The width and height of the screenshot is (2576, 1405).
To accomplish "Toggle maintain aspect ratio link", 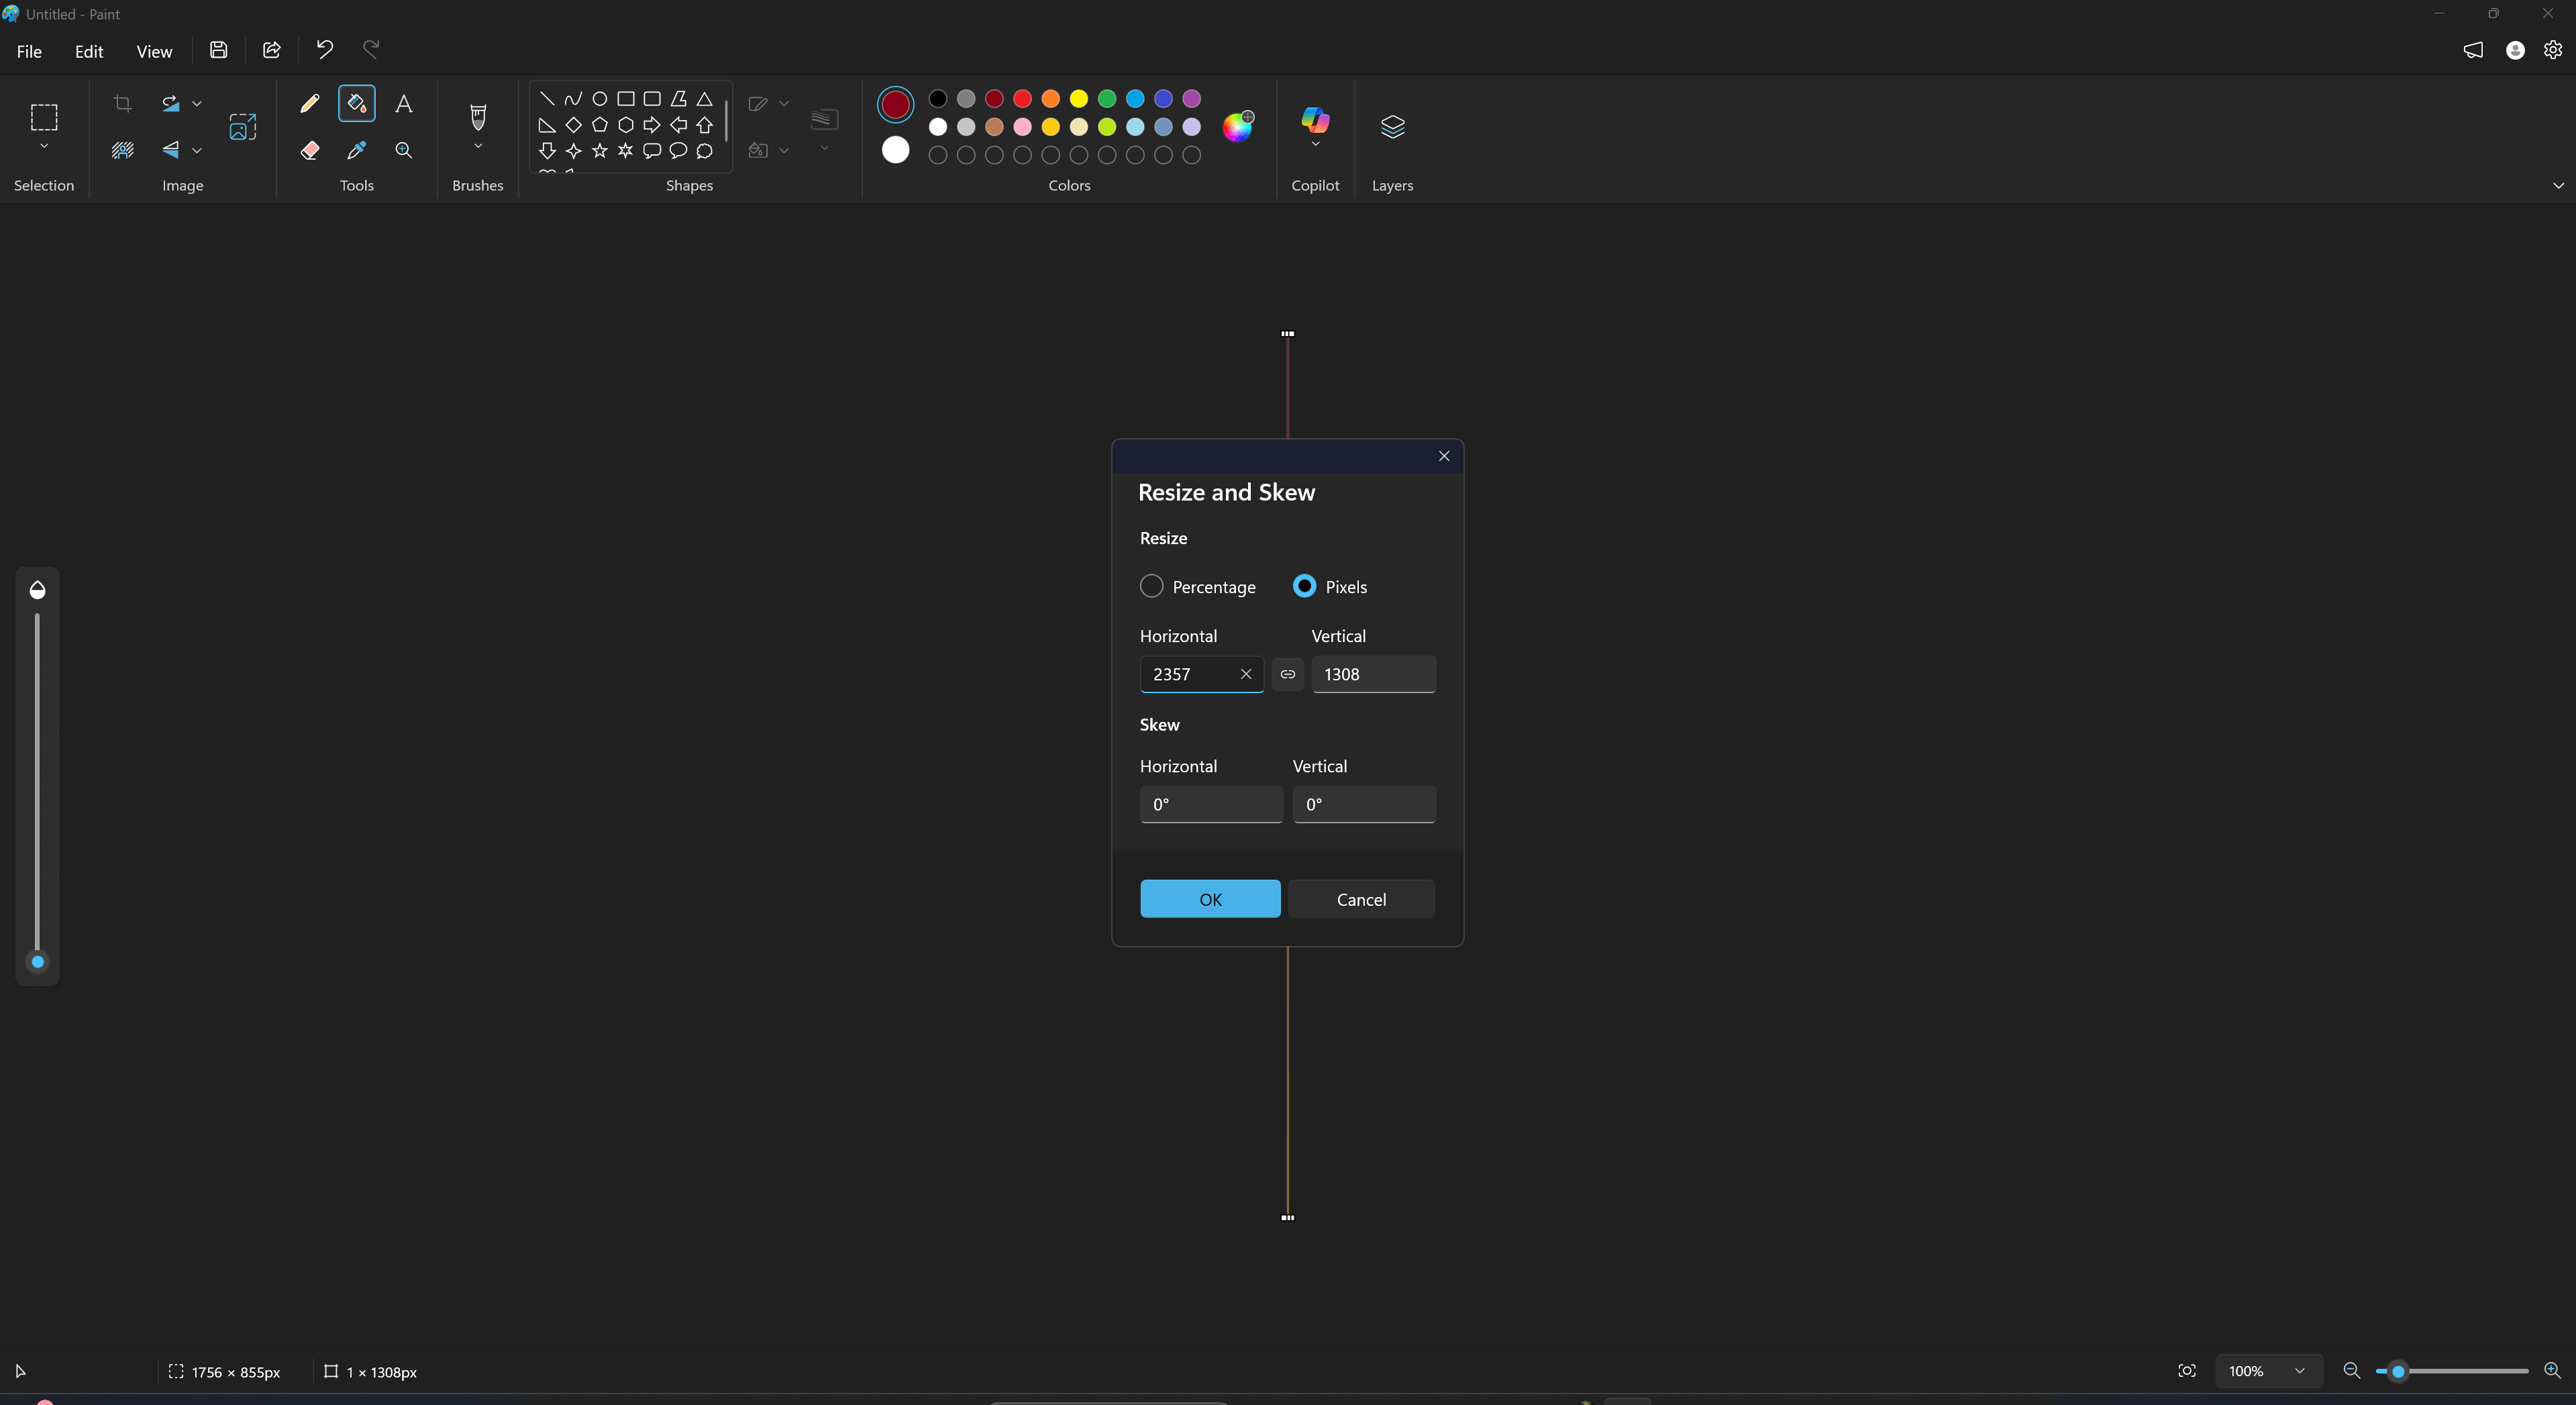I will [1288, 675].
